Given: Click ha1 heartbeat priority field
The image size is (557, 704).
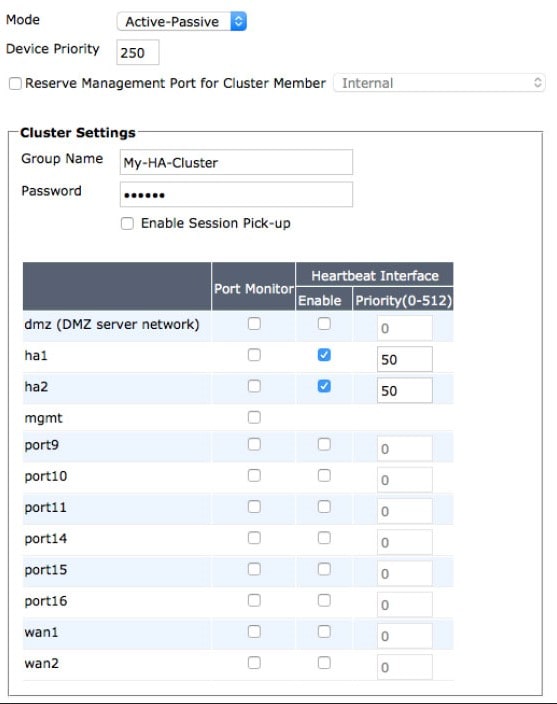Looking at the screenshot, I should tap(405, 359).
